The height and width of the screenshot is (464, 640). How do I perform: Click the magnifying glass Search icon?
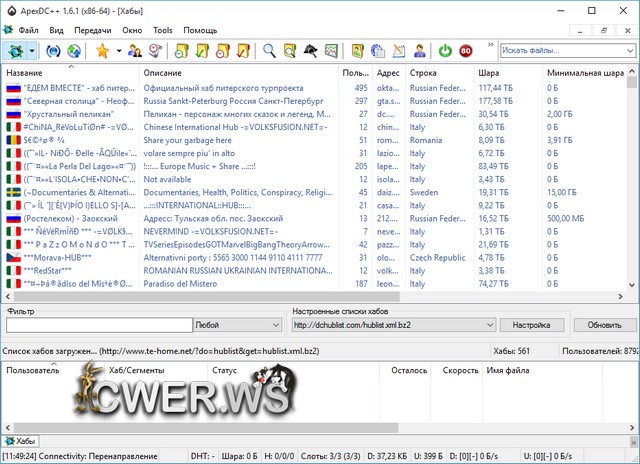tap(269, 51)
